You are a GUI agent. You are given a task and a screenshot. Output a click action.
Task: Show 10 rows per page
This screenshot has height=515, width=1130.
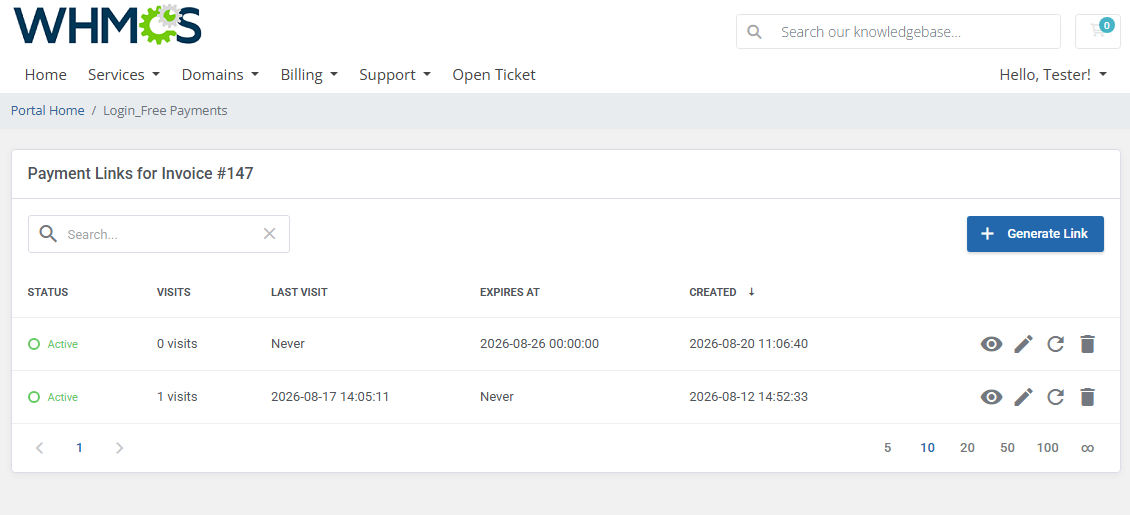[x=927, y=448]
